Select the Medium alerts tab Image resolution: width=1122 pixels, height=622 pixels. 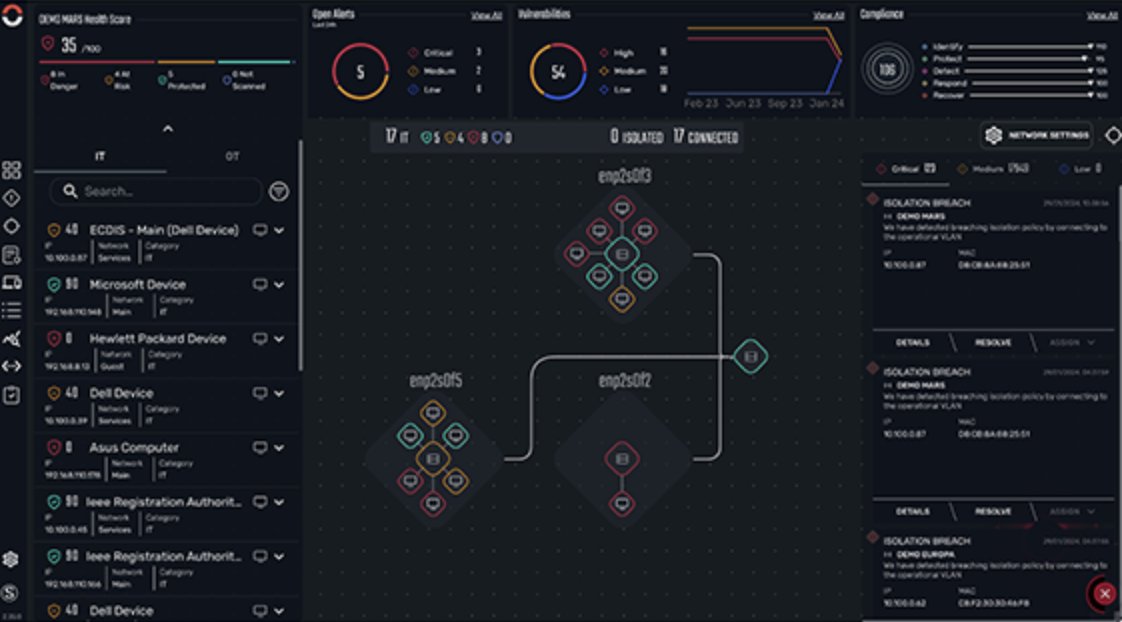pos(993,169)
